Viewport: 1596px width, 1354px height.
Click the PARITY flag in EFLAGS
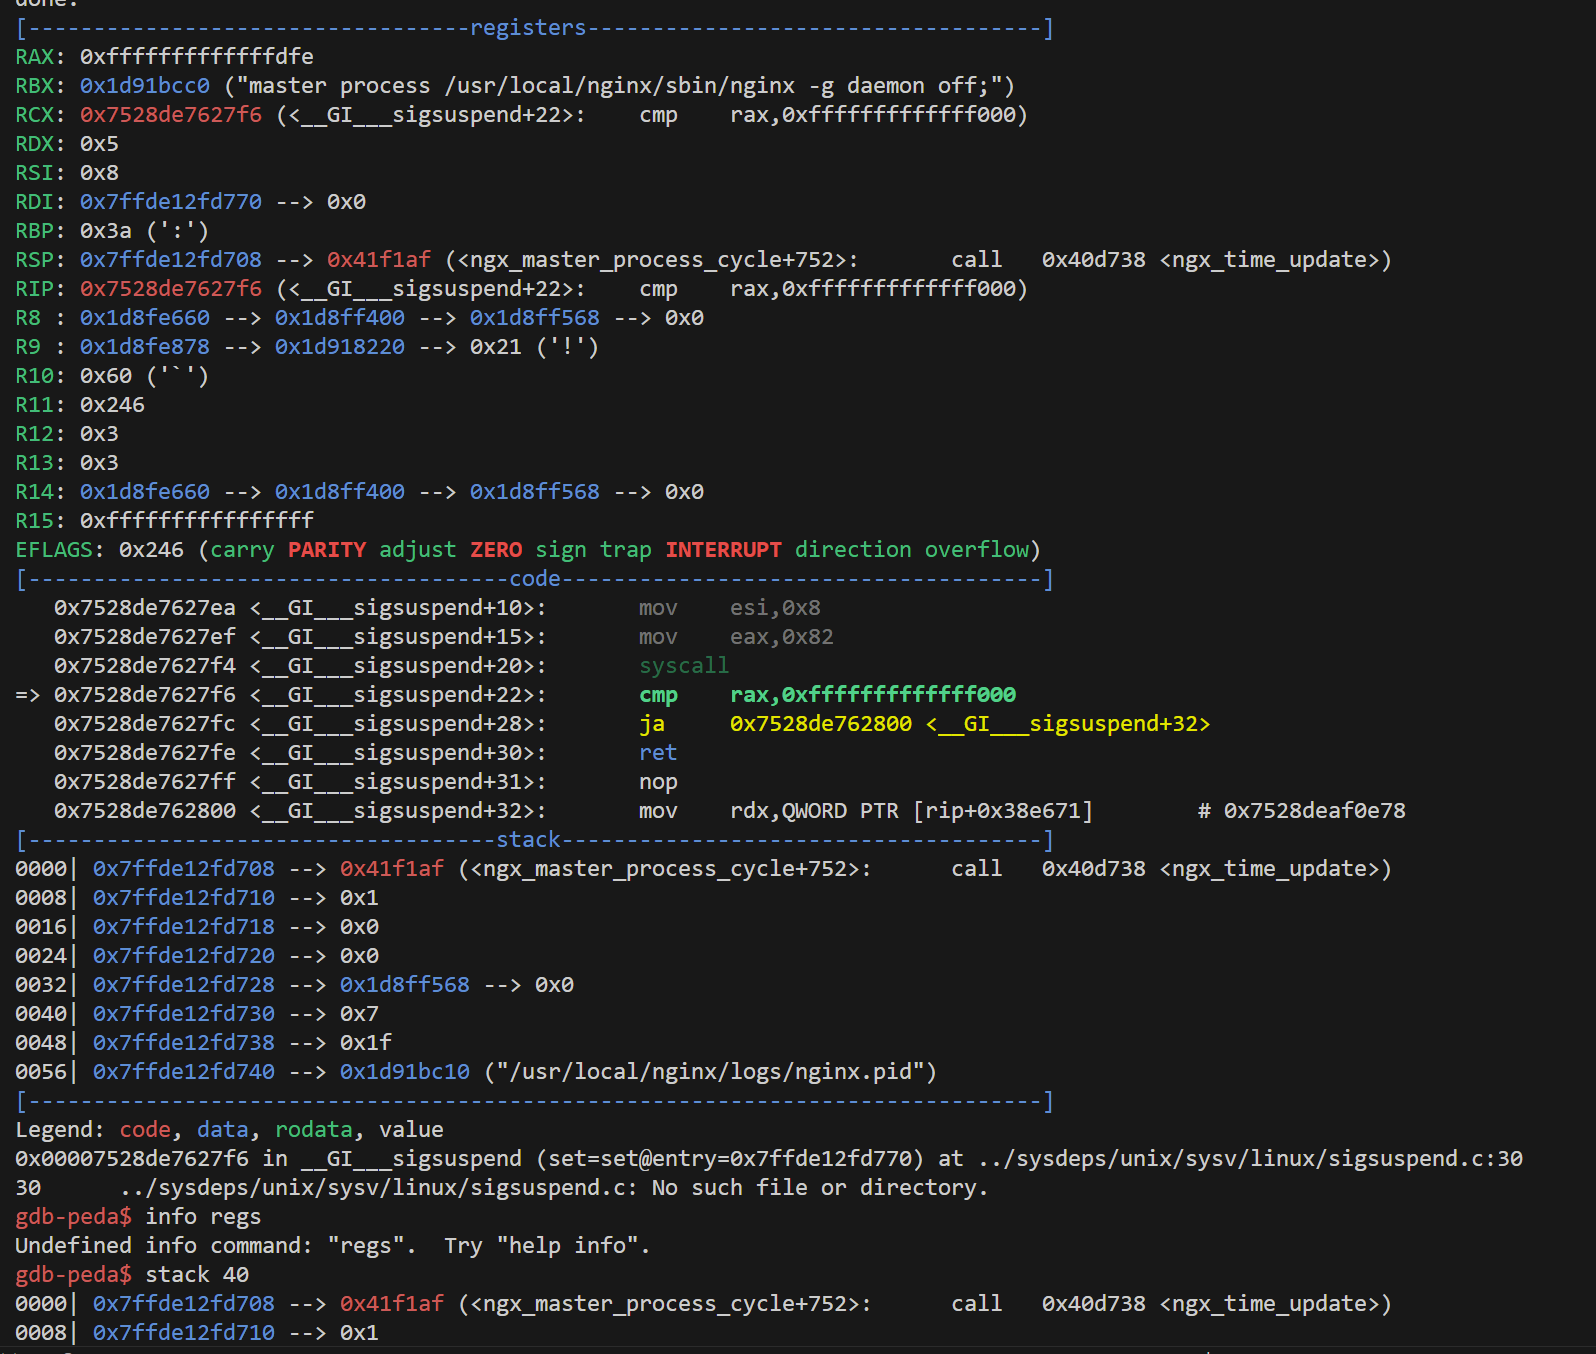327,550
